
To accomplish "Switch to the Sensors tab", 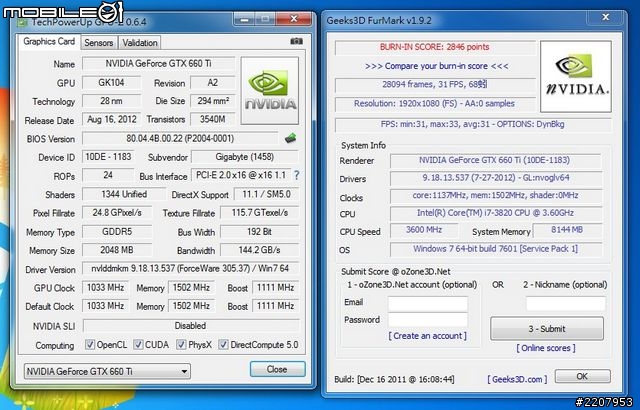I will coord(98,43).
